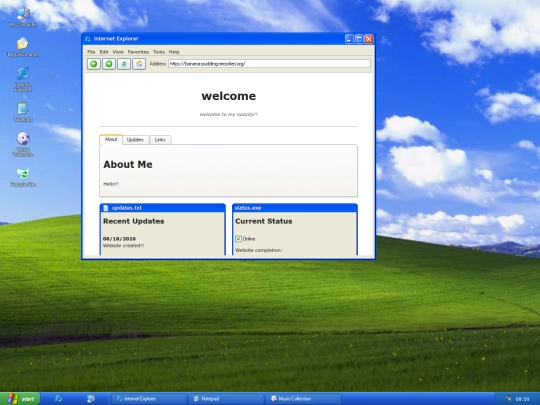Screen dimensions: 540x405
Task: Switch to Notepad taskbar button
Action: point(226,399)
